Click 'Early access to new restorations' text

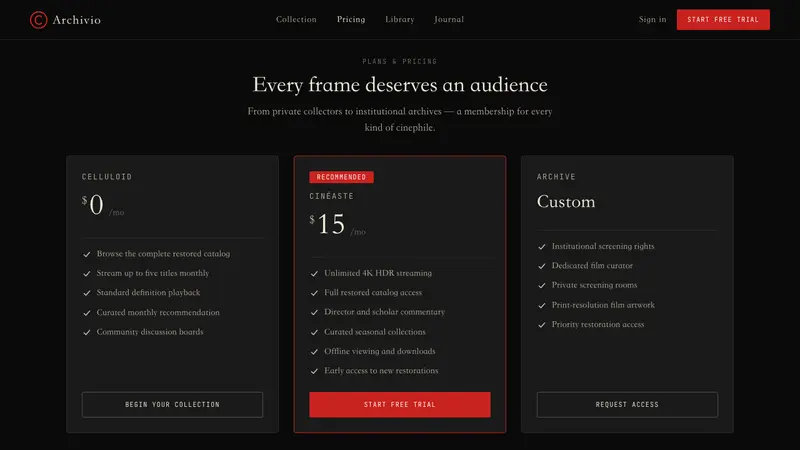pos(381,370)
